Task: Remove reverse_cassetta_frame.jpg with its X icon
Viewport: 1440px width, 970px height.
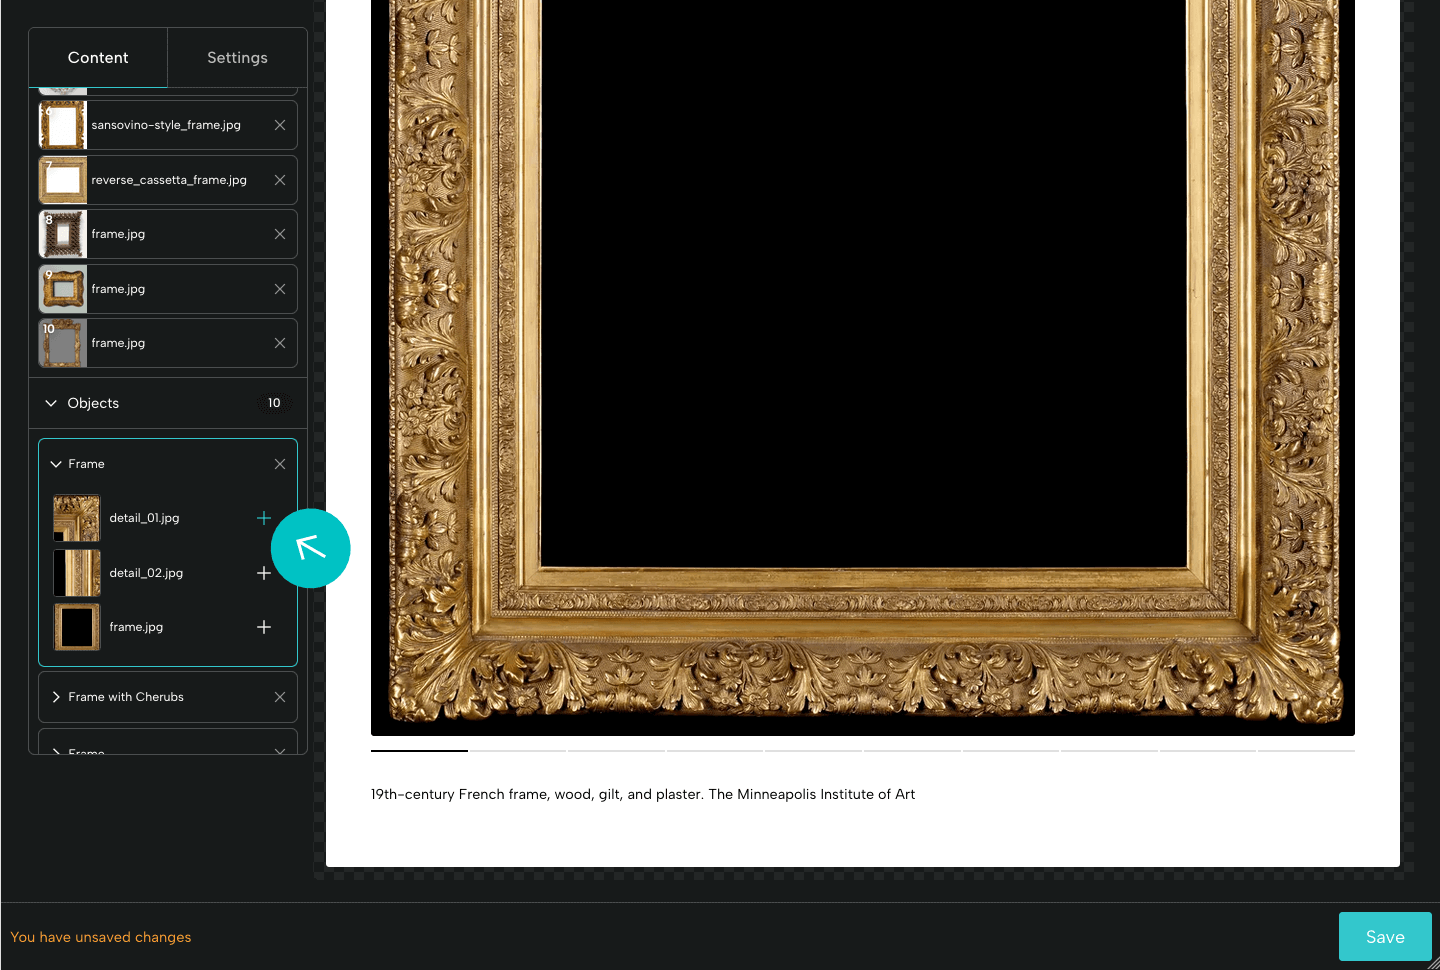Action: [280, 180]
